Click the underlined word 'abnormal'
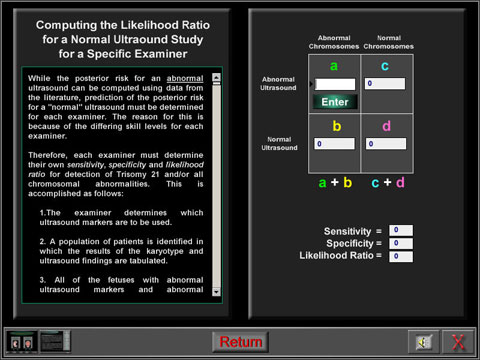 point(185,78)
